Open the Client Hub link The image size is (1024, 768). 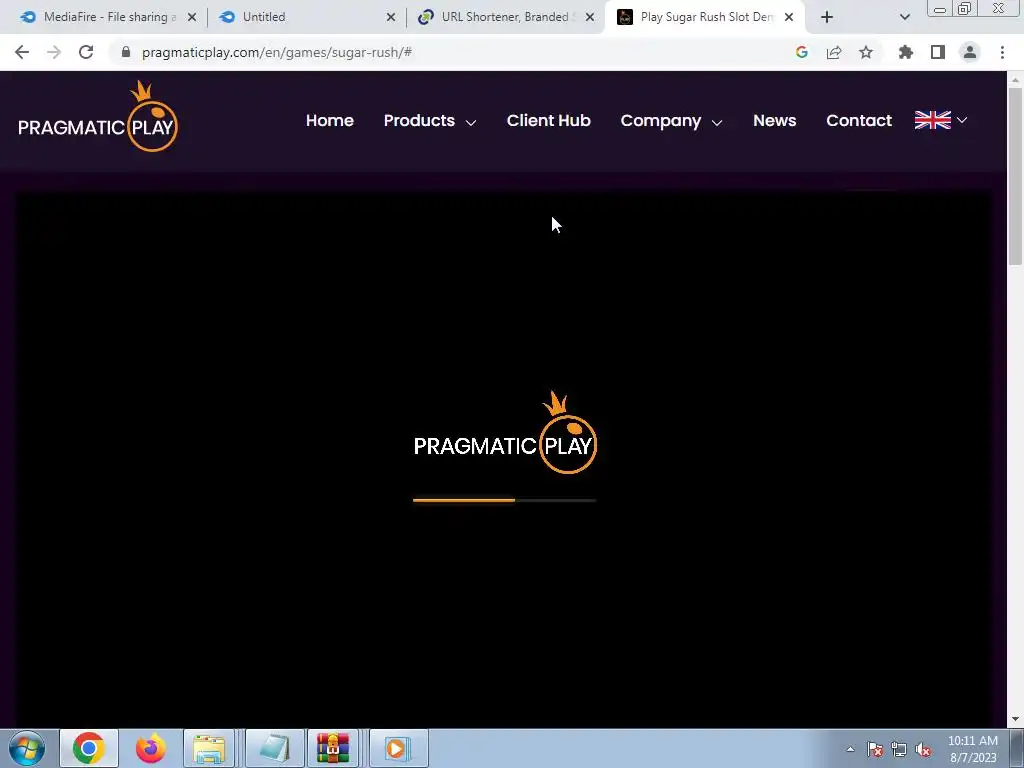tap(549, 120)
